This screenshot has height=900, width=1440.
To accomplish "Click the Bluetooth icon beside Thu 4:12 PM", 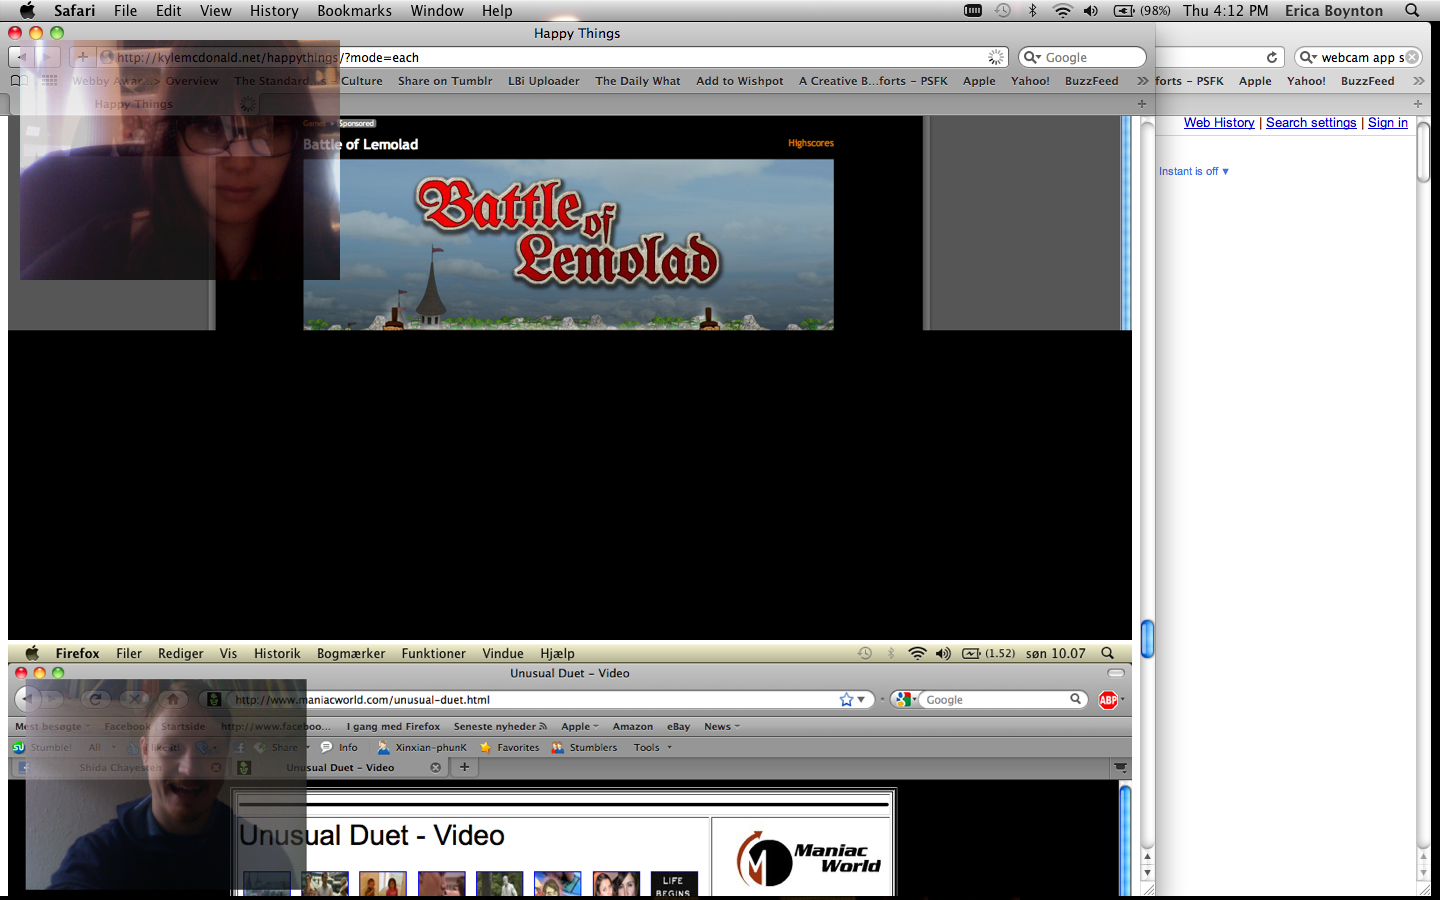I will [x=1033, y=11].
